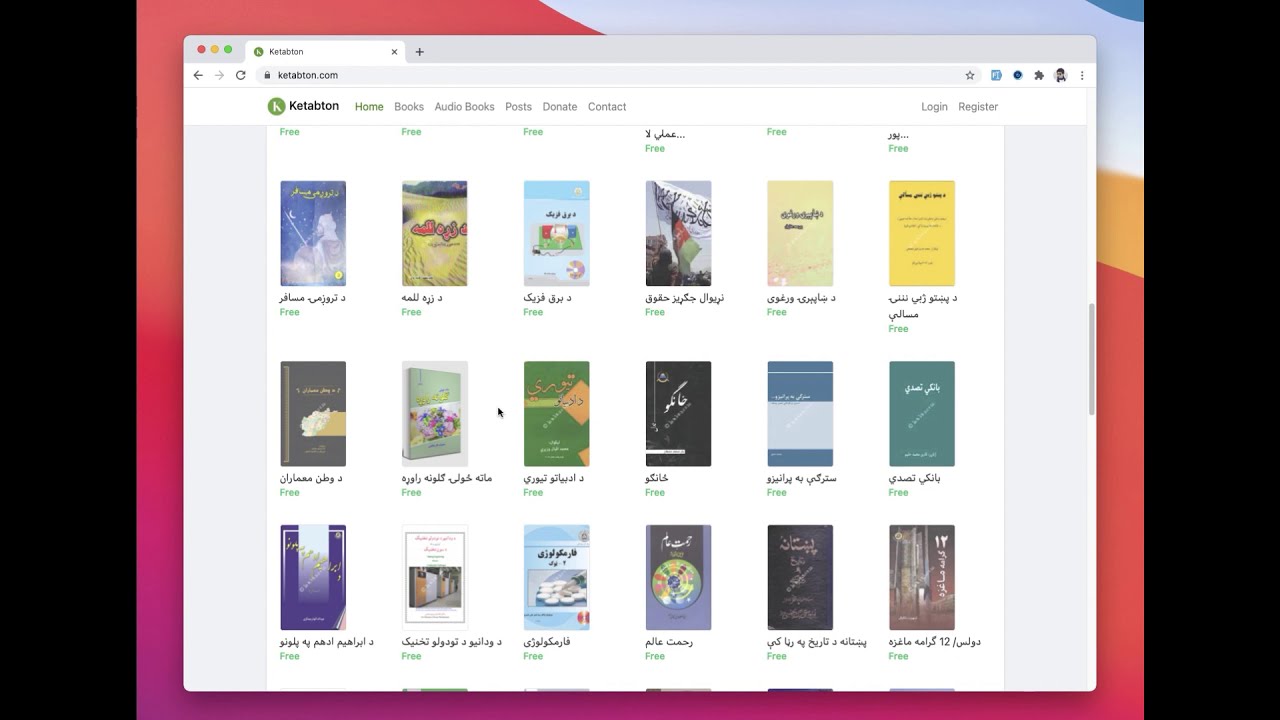Click the padlock site info icon
Image resolution: width=1280 pixels, height=720 pixels.
point(267,75)
